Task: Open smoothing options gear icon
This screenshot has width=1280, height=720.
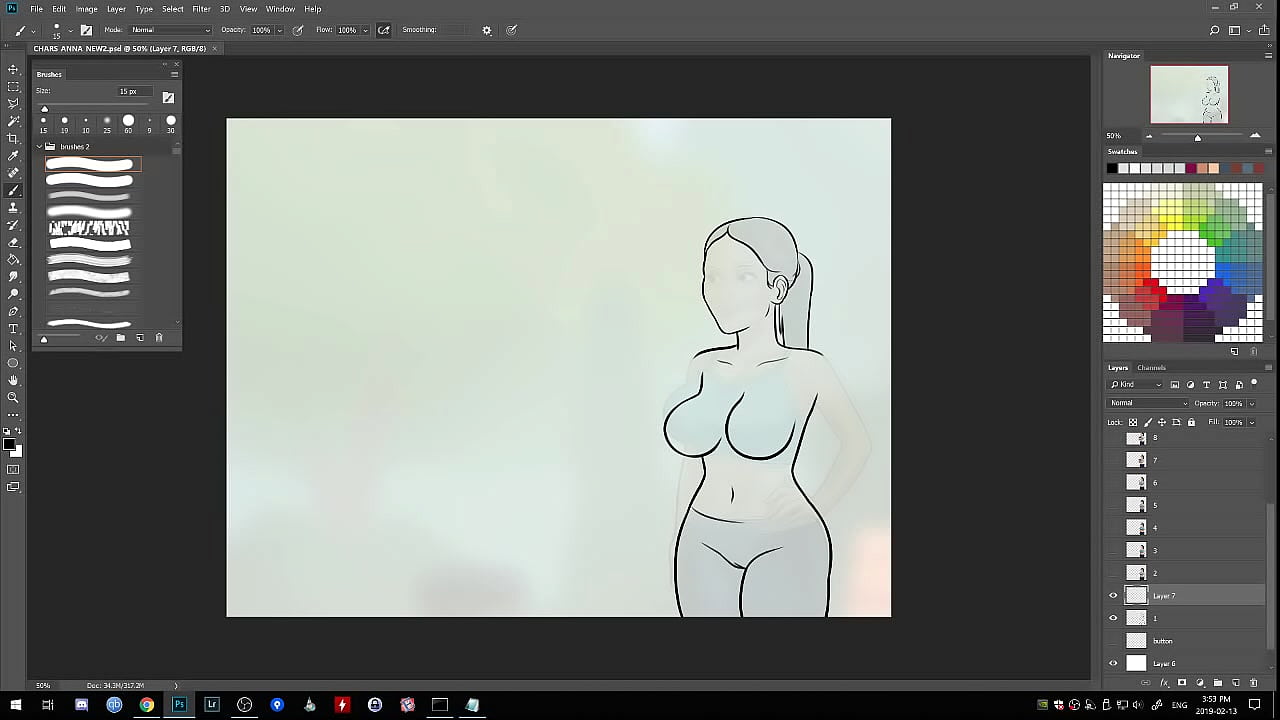Action: pyautogui.click(x=487, y=30)
